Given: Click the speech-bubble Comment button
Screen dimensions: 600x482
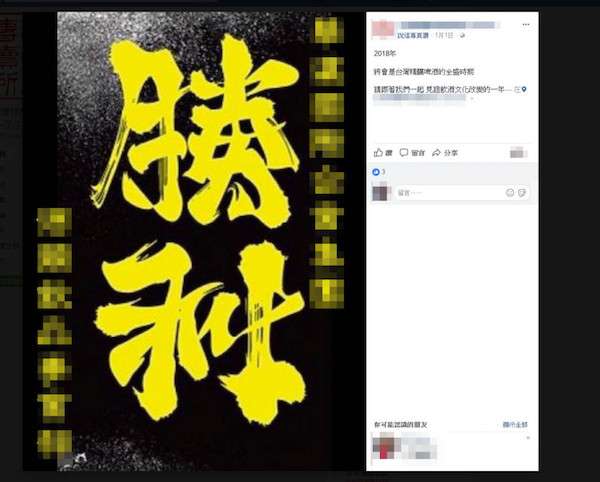Looking at the screenshot, I should click(412, 153).
